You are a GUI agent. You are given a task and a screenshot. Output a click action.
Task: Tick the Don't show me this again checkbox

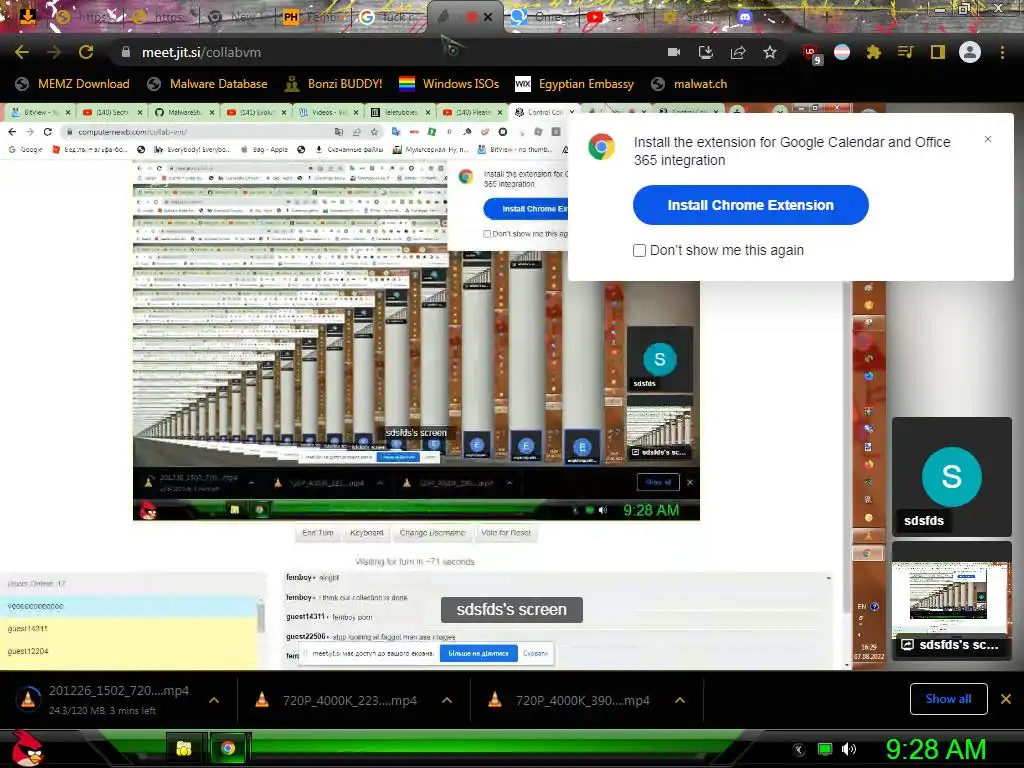coord(639,250)
